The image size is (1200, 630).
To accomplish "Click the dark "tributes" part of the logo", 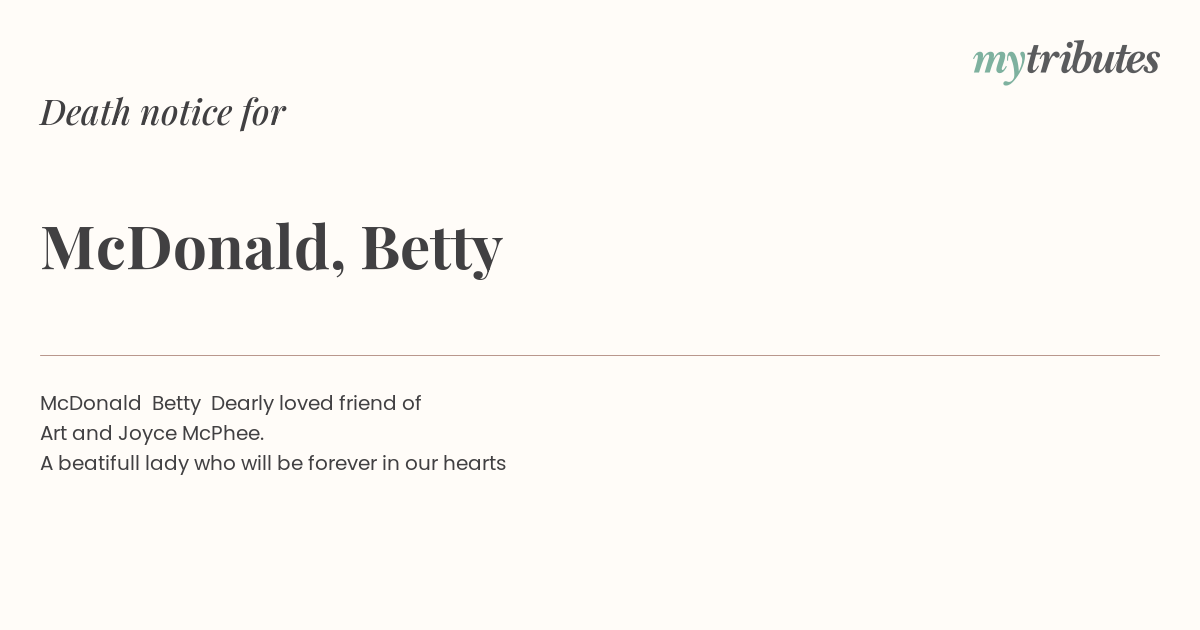I will (1093, 59).
